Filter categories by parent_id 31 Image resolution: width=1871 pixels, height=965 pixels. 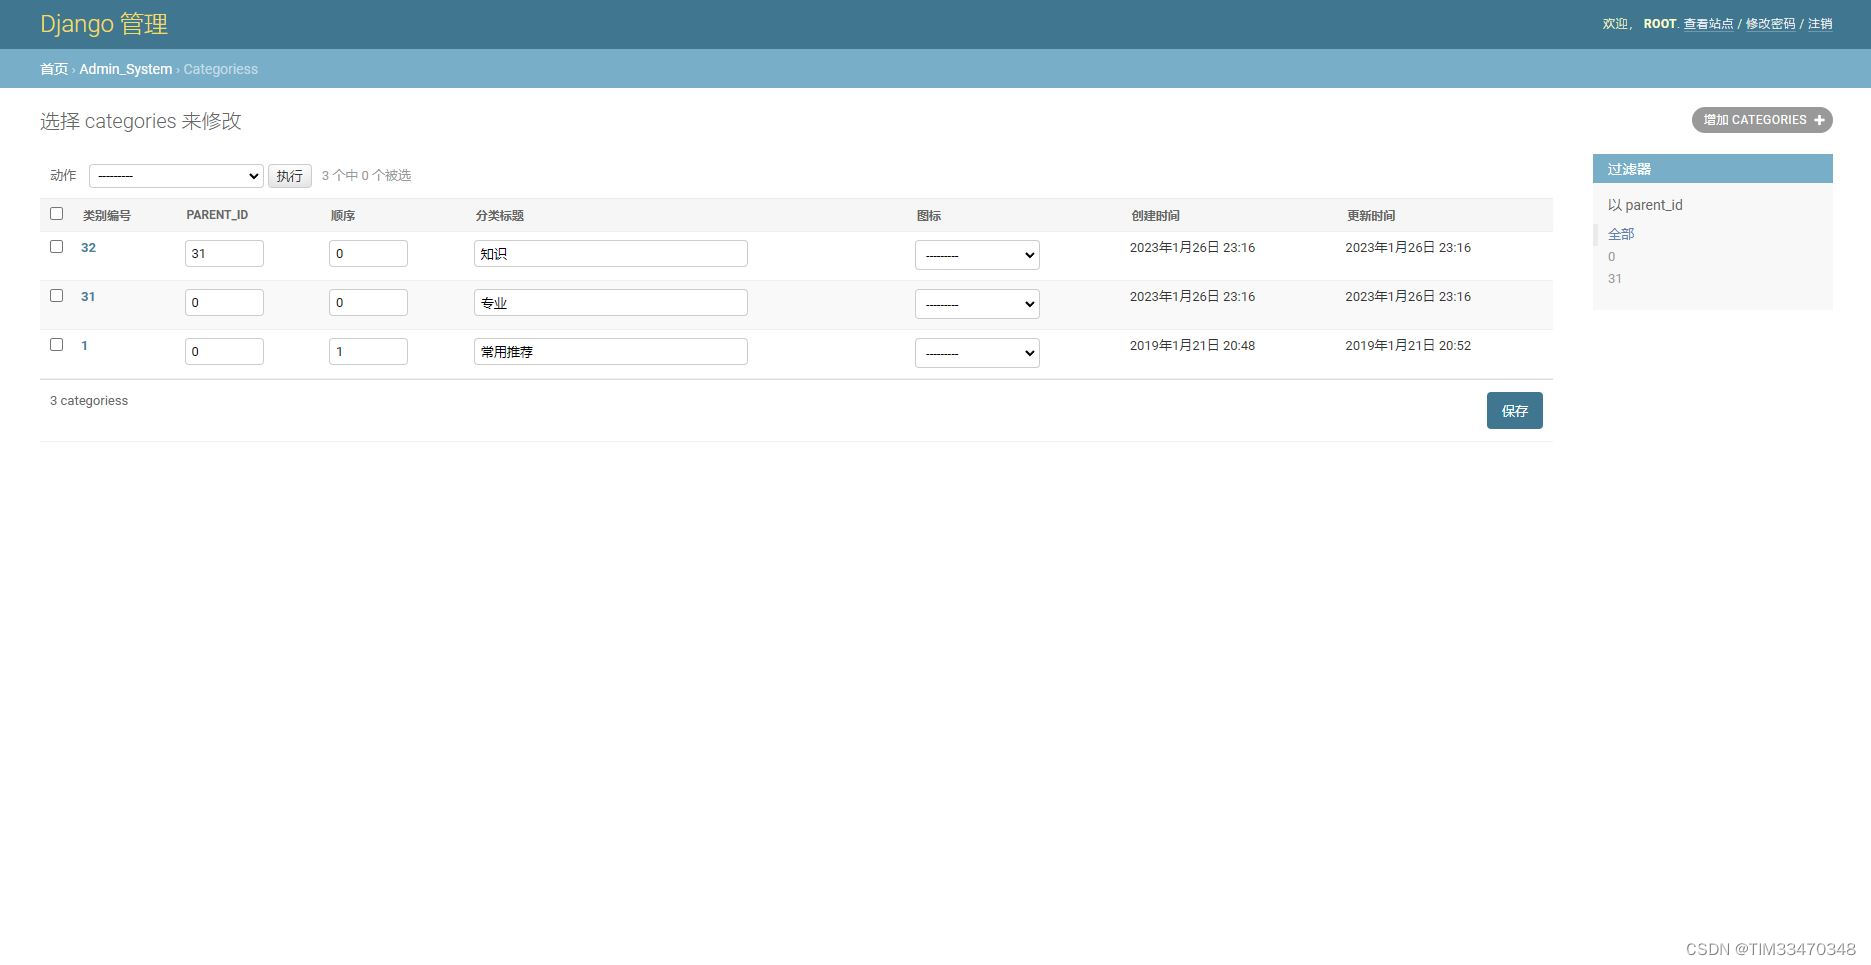[1615, 278]
